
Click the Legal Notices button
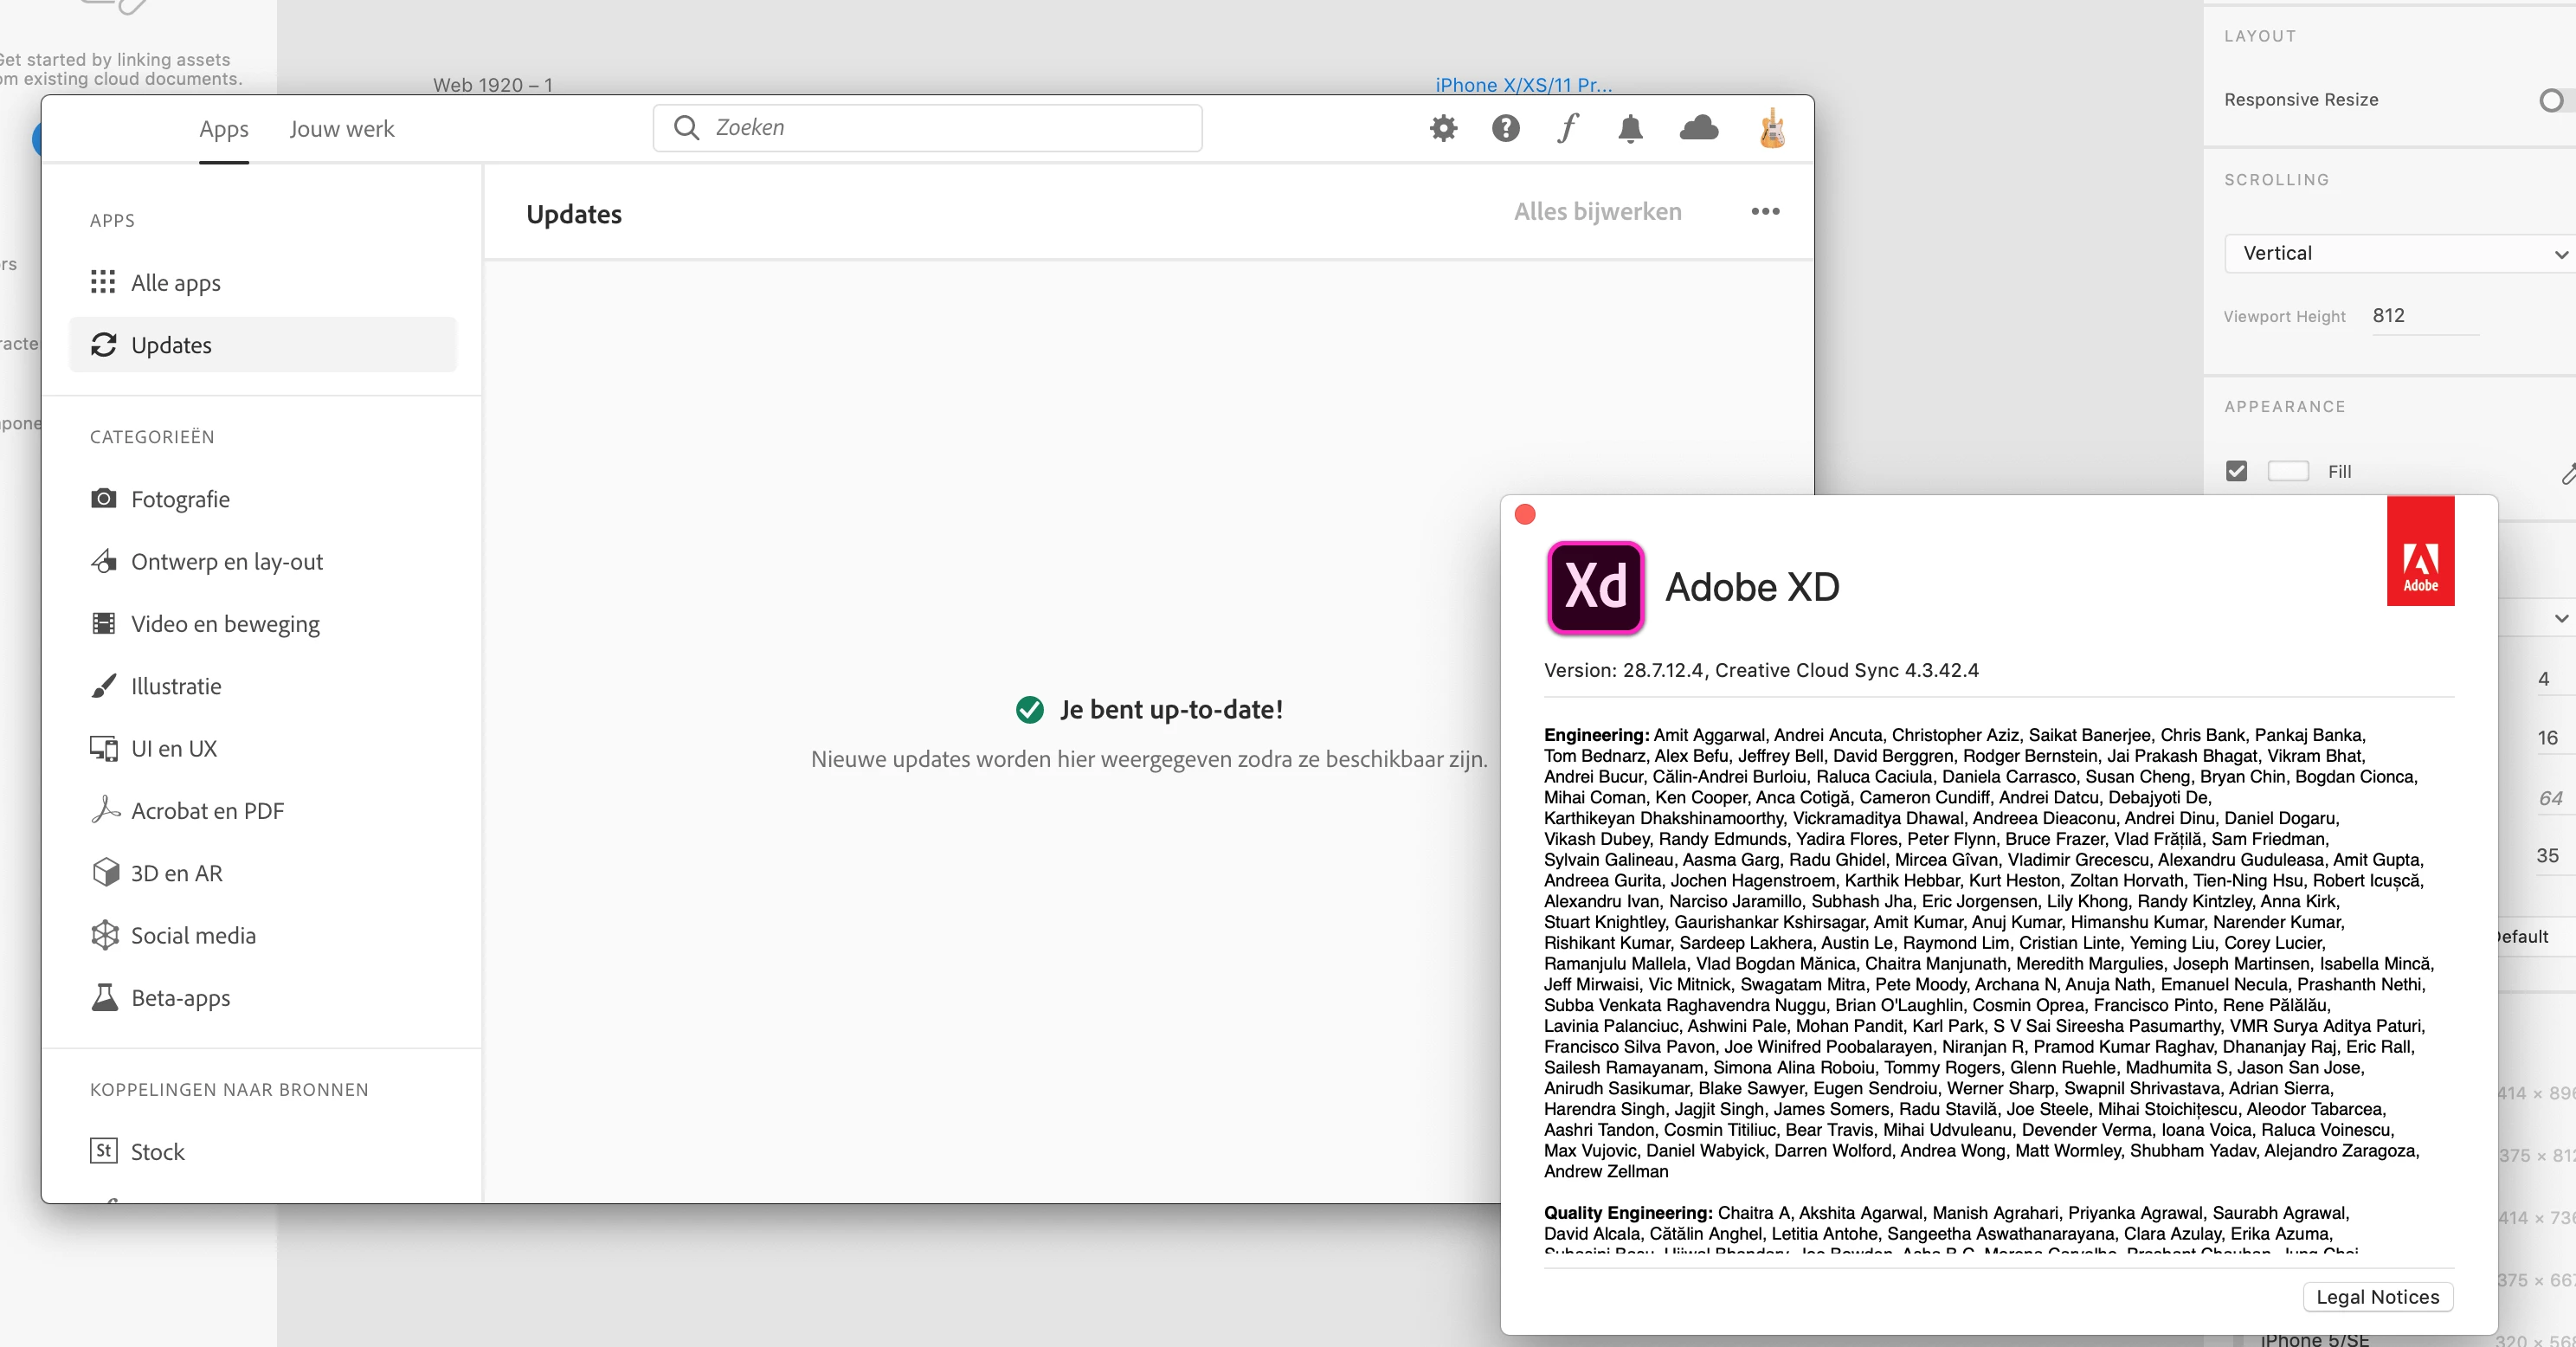2377,1297
